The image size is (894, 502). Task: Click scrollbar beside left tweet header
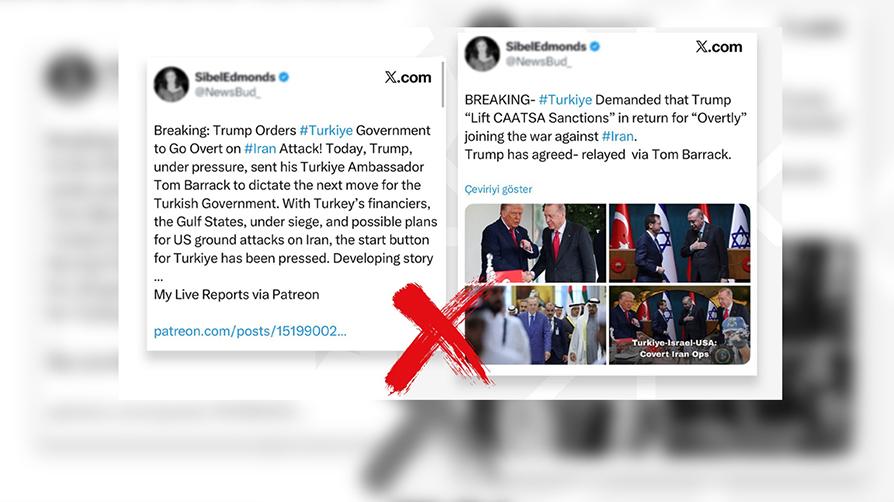(443, 84)
